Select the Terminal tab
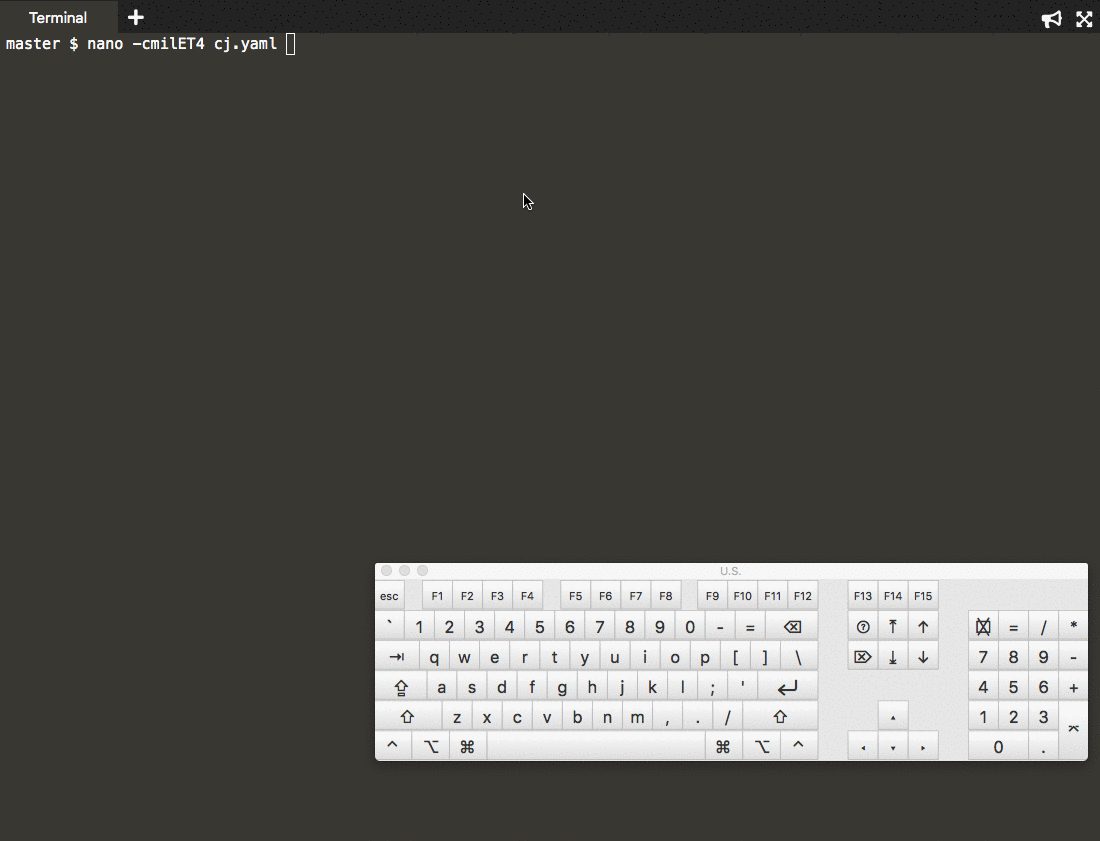The width and height of the screenshot is (1100, 841). pos(58,18)
